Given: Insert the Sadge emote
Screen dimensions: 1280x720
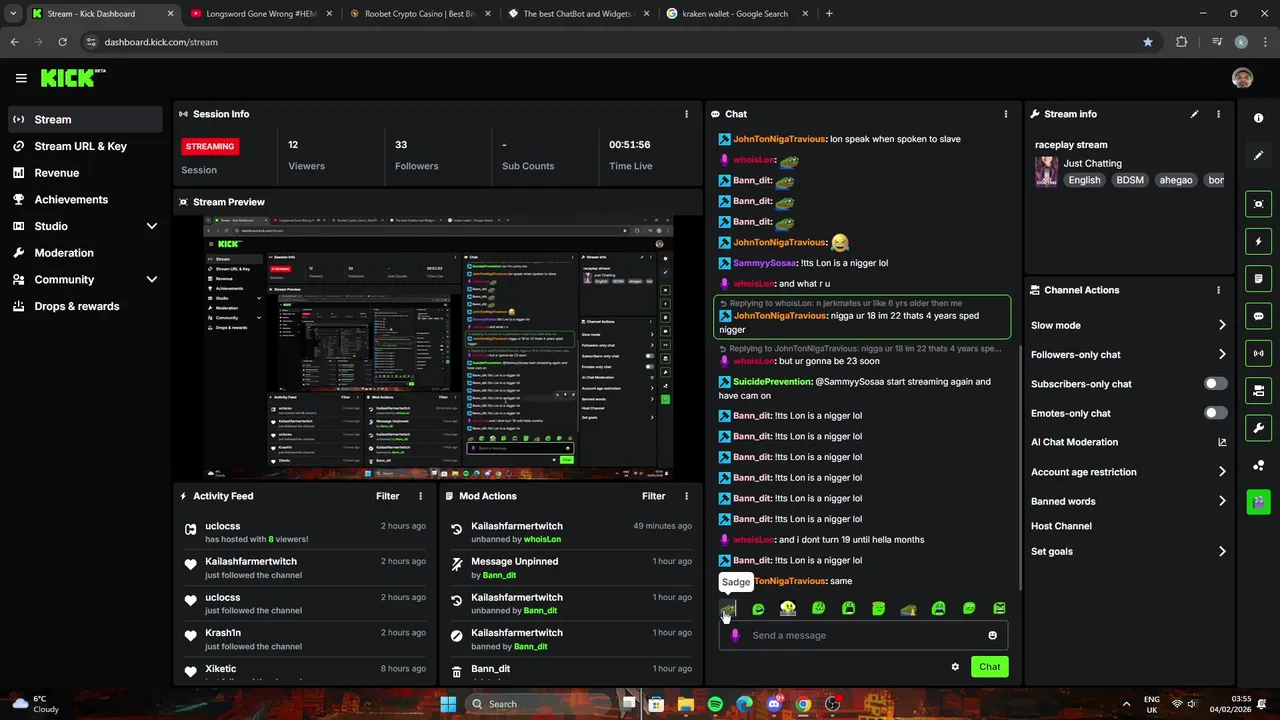Looking at the screenshot, I should (728, 608).
